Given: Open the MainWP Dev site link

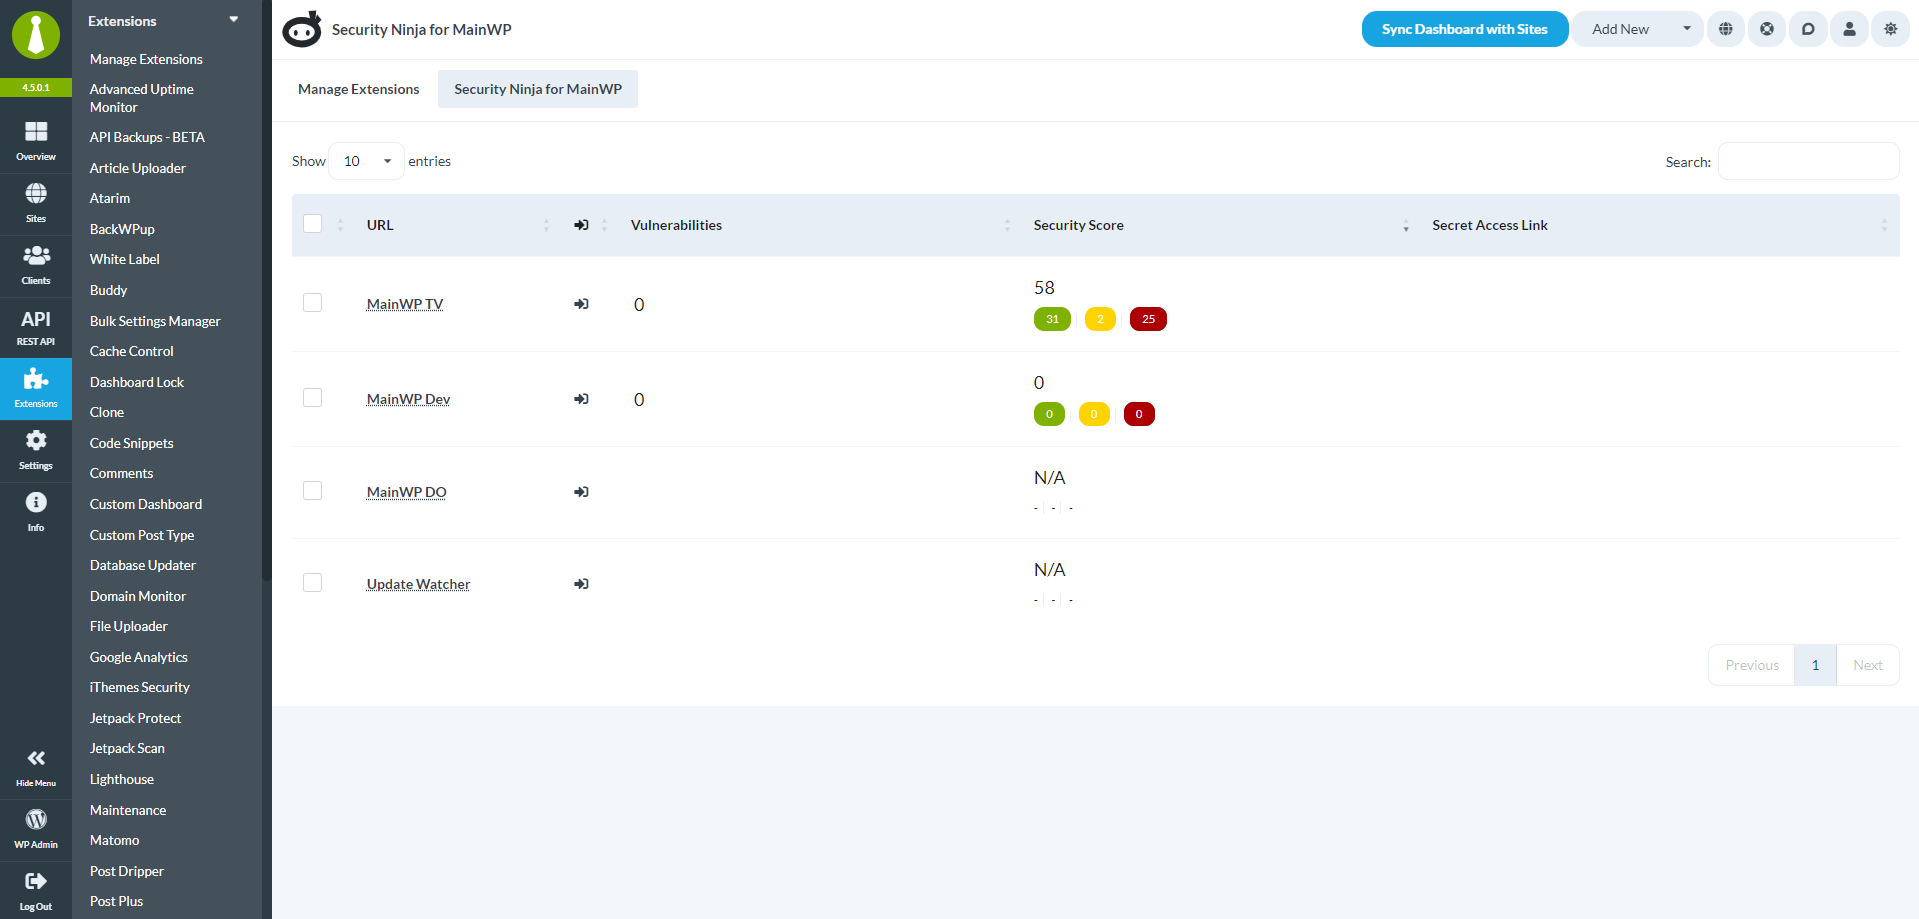Looking at the screenshot, I should coord(408,399).
